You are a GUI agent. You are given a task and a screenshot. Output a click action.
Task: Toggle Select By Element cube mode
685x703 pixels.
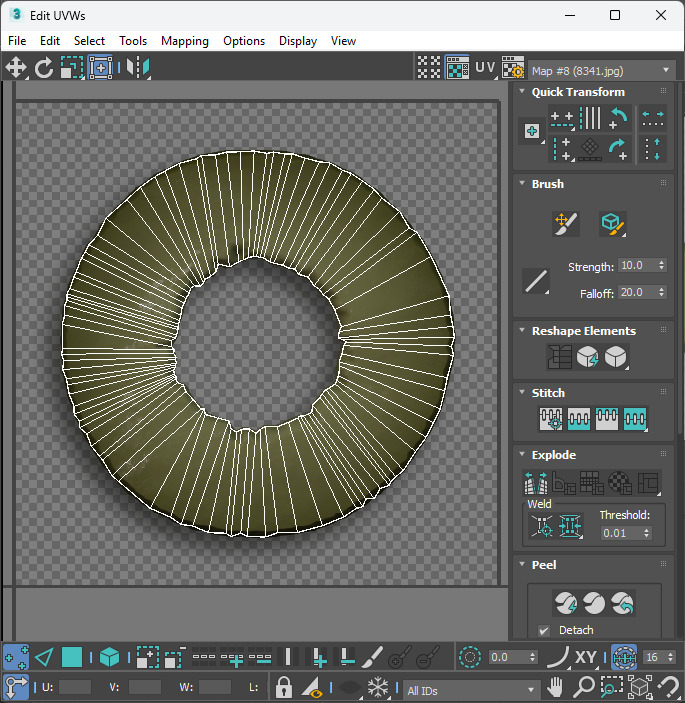coord(109,657)
